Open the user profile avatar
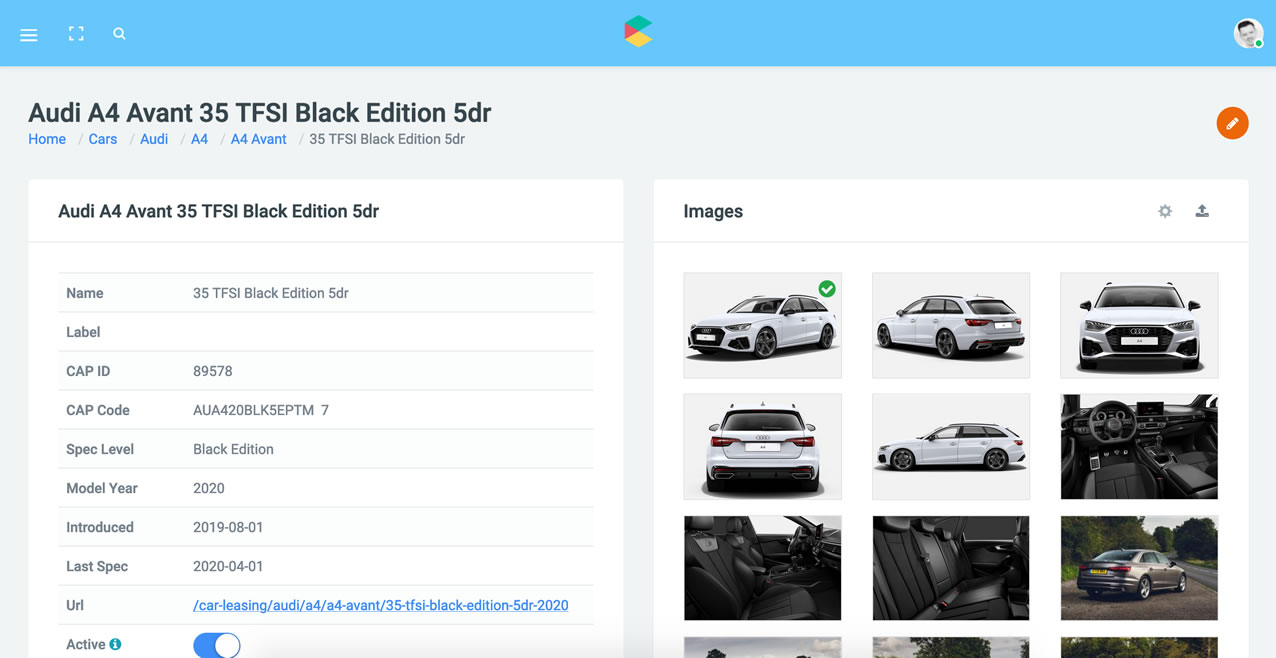Screen dimensions: 1276x658 (x=1248, y=33)
